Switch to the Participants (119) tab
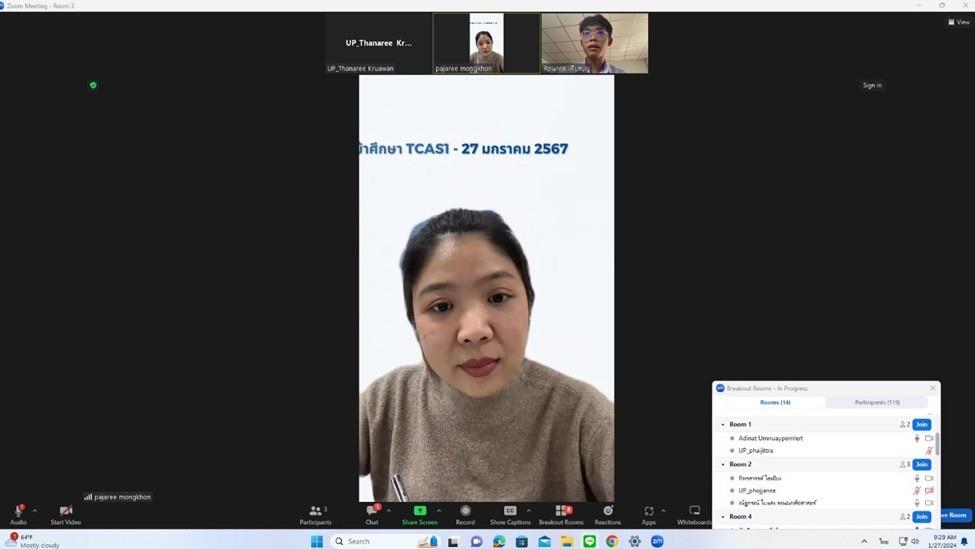The width and height of the screenshot is (975, 549). pyautogui.click(x=877, y=403)
